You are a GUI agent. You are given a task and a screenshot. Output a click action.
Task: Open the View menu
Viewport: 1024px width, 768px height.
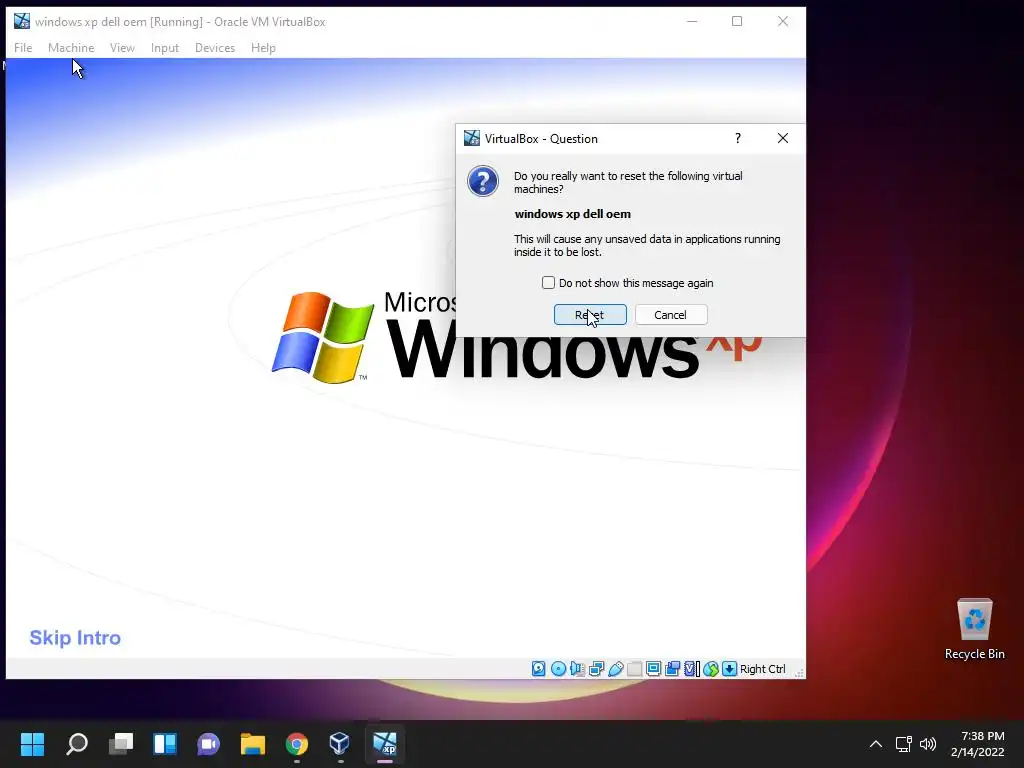[122, 48]
